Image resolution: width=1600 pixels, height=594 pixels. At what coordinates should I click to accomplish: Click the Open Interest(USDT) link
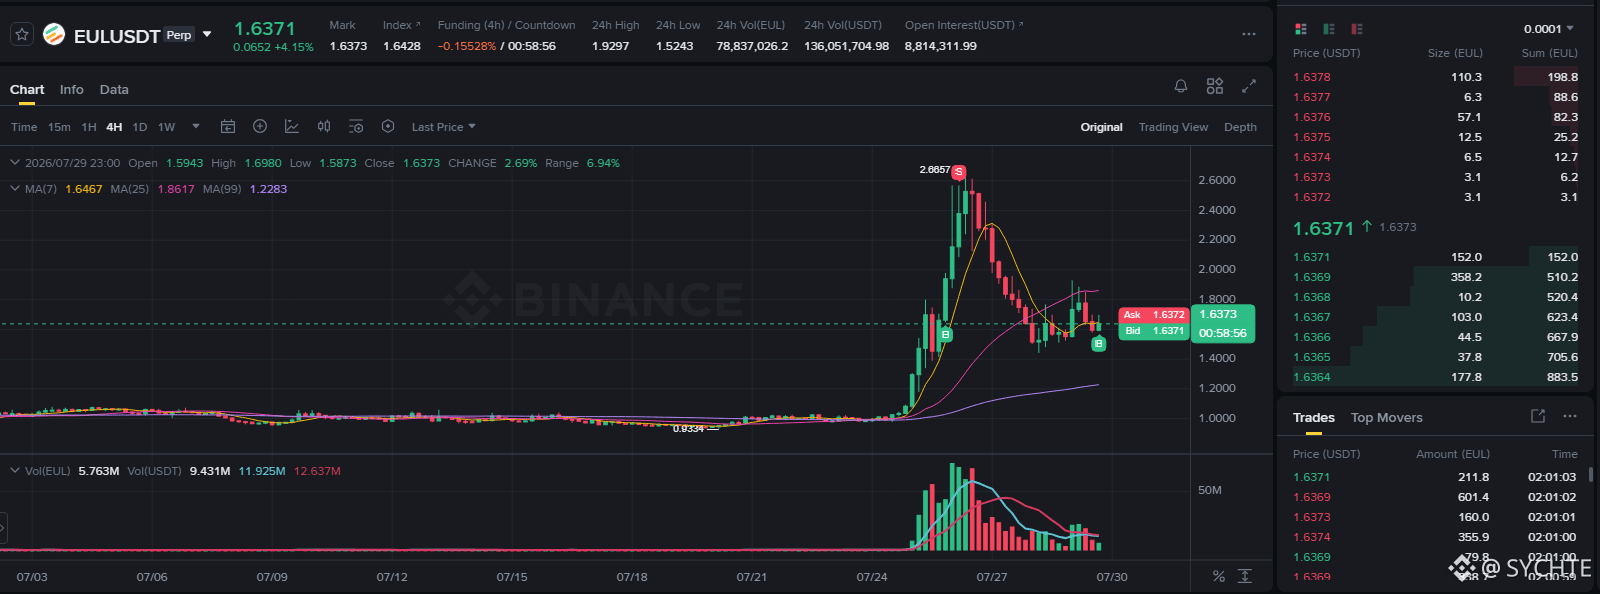[964, 25]
